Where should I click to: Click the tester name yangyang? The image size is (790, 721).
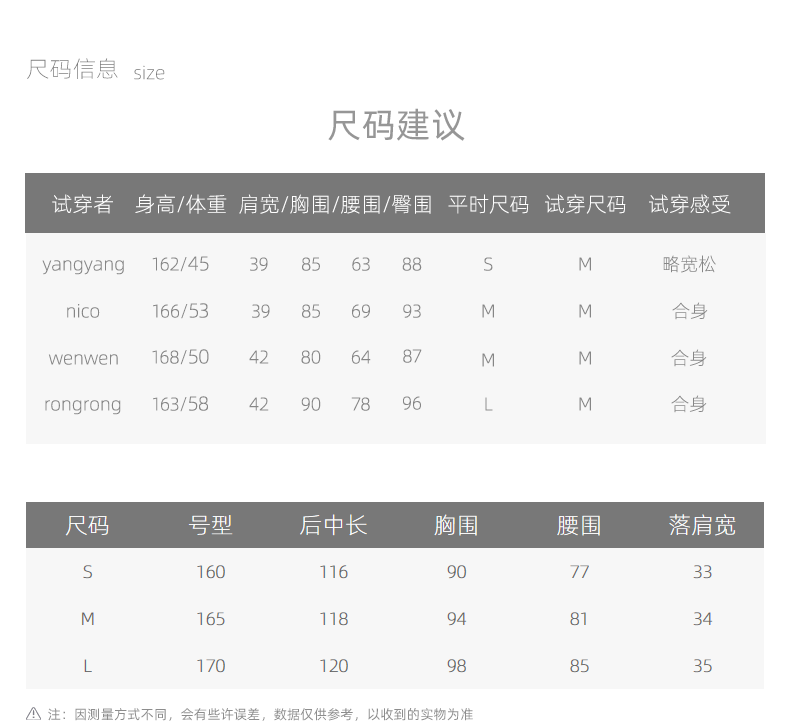click(x=84, y=265)
